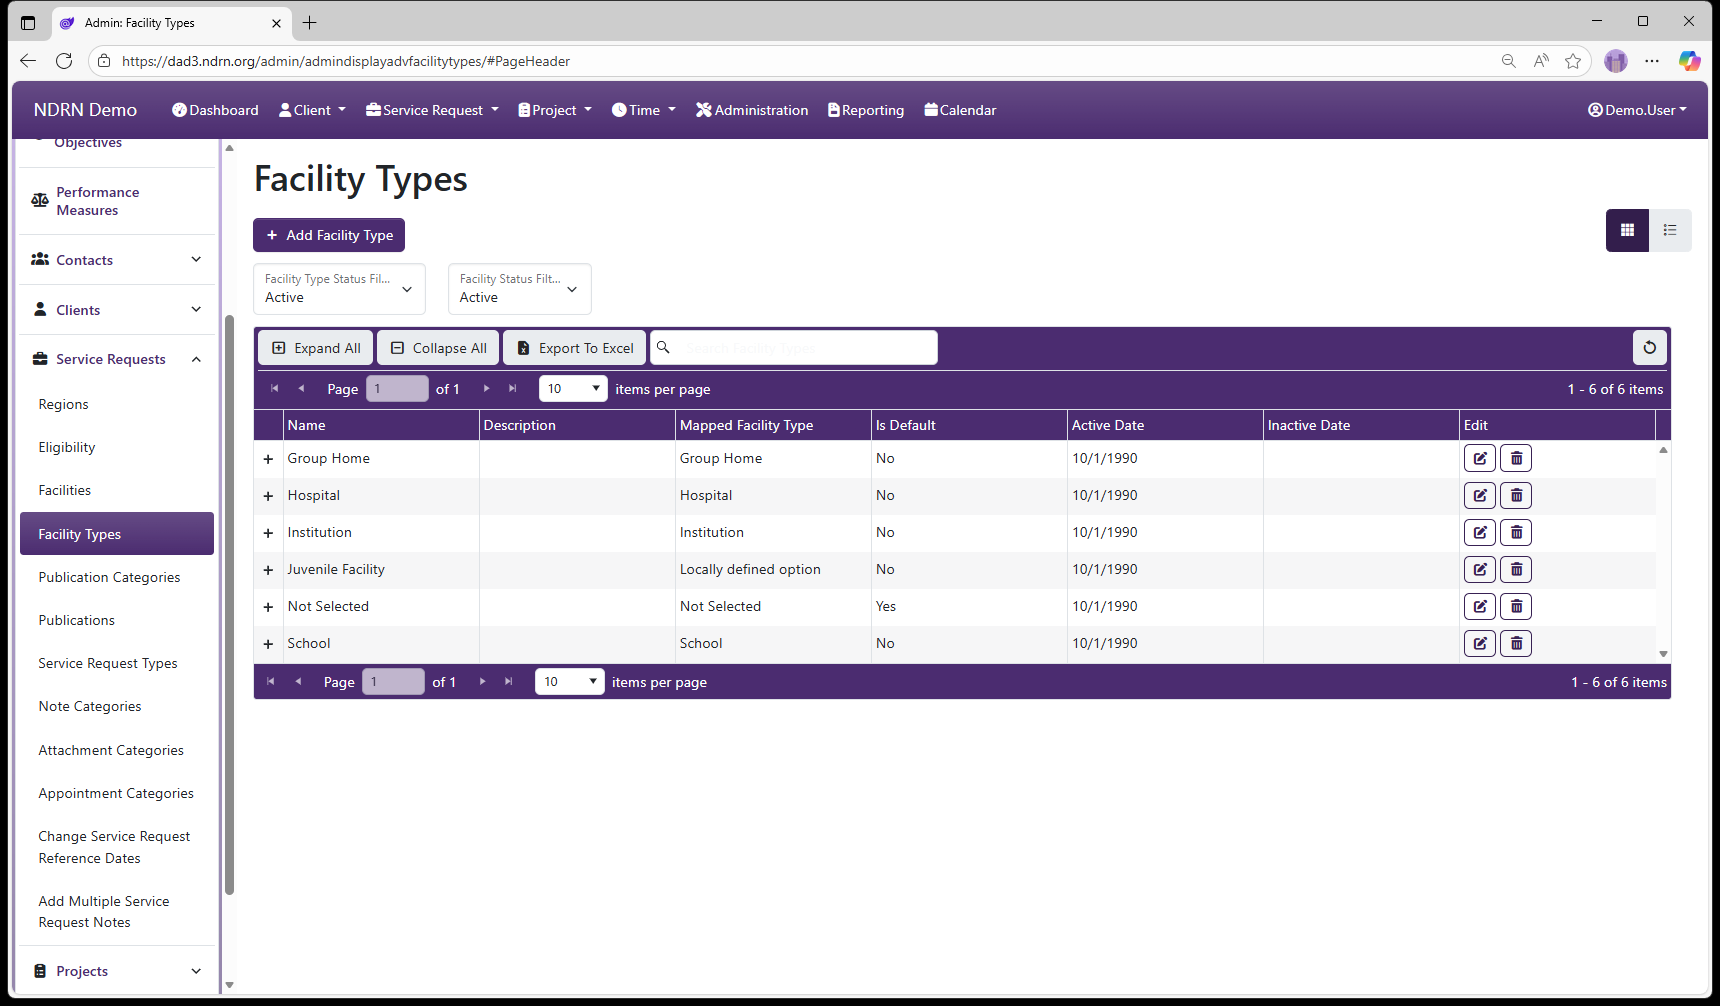Click browser refresh button
The width and height of the screenshot is (1720, 1006).
pos(64,61)
